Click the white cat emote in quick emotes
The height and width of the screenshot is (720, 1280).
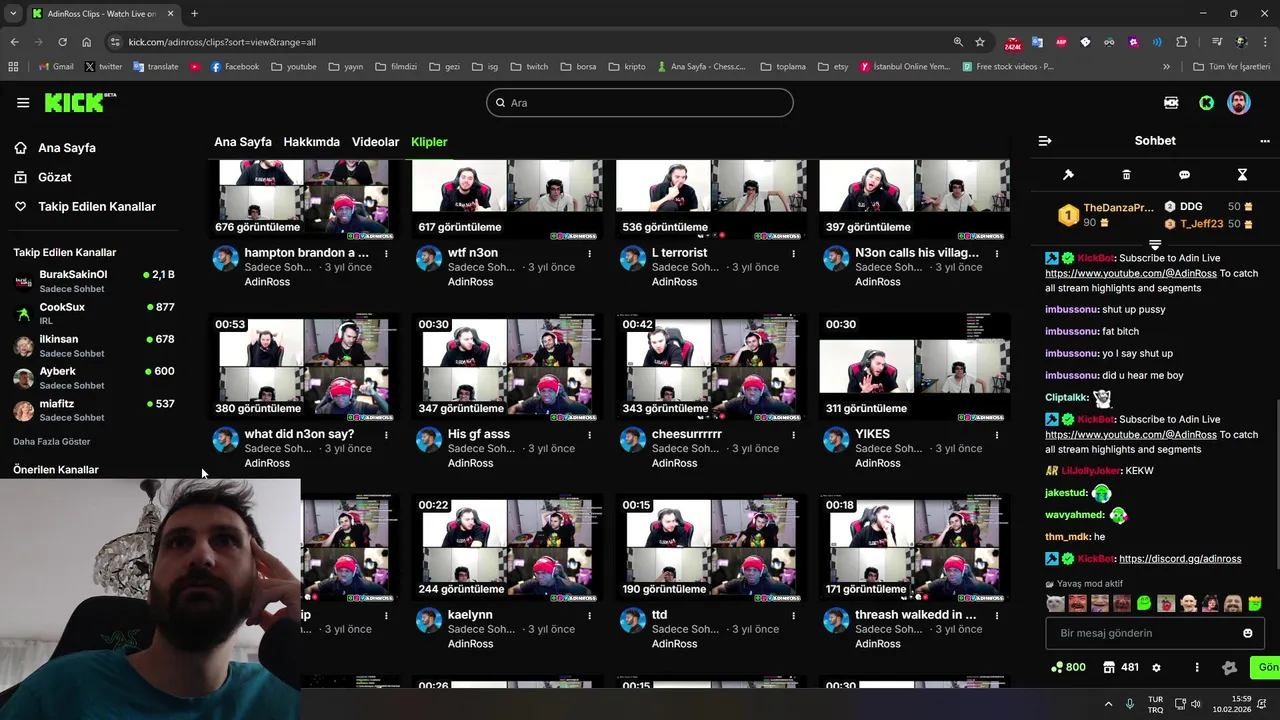[x=1055, y=603]
